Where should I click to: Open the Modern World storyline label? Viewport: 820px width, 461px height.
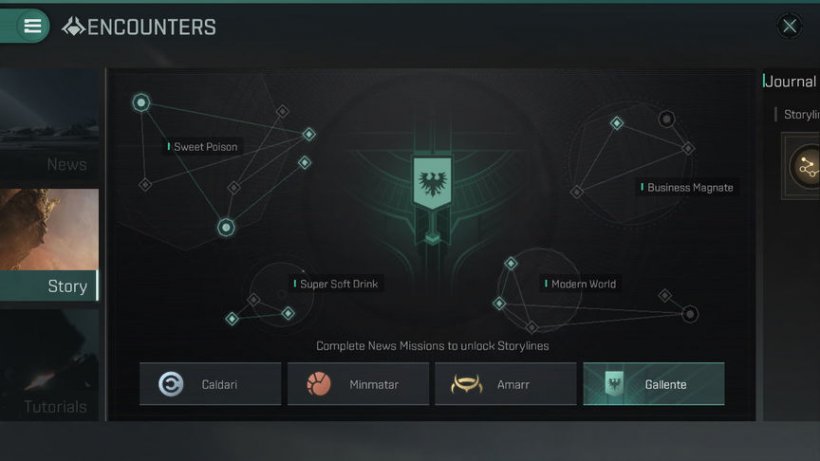[x=581, y=284]
